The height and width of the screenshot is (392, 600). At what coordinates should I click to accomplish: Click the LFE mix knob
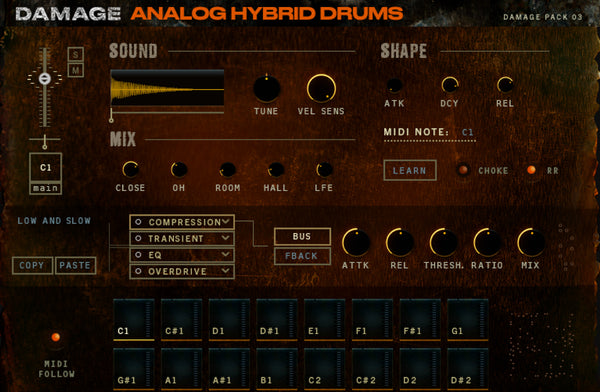pyautogui.click(x=324, y=170)
